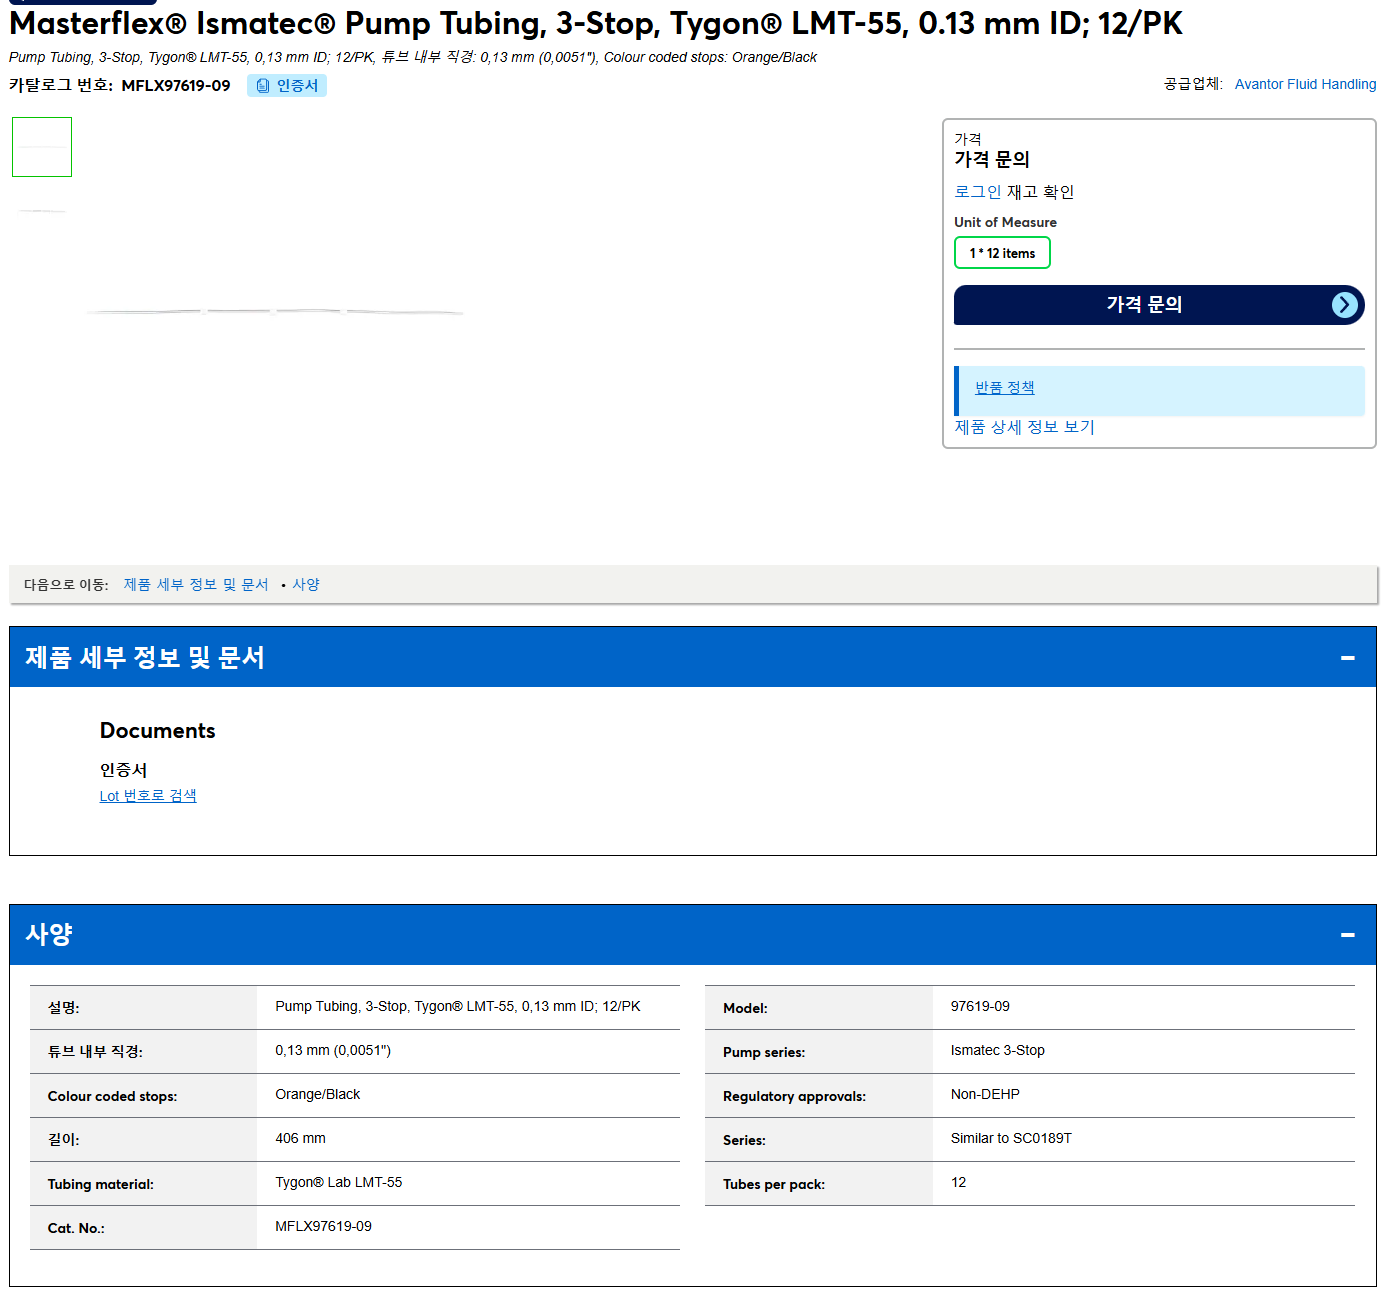Select the 1 * 12 items unit option
This screenshot has width=1384, height=1307.
(1002, 253)
